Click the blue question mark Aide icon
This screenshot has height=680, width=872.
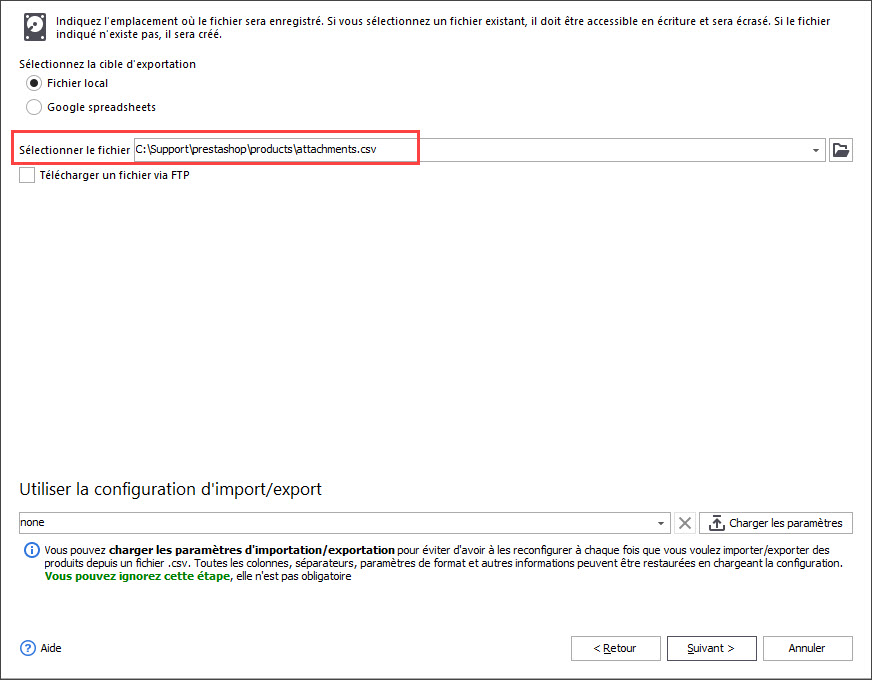click(28, 648)
